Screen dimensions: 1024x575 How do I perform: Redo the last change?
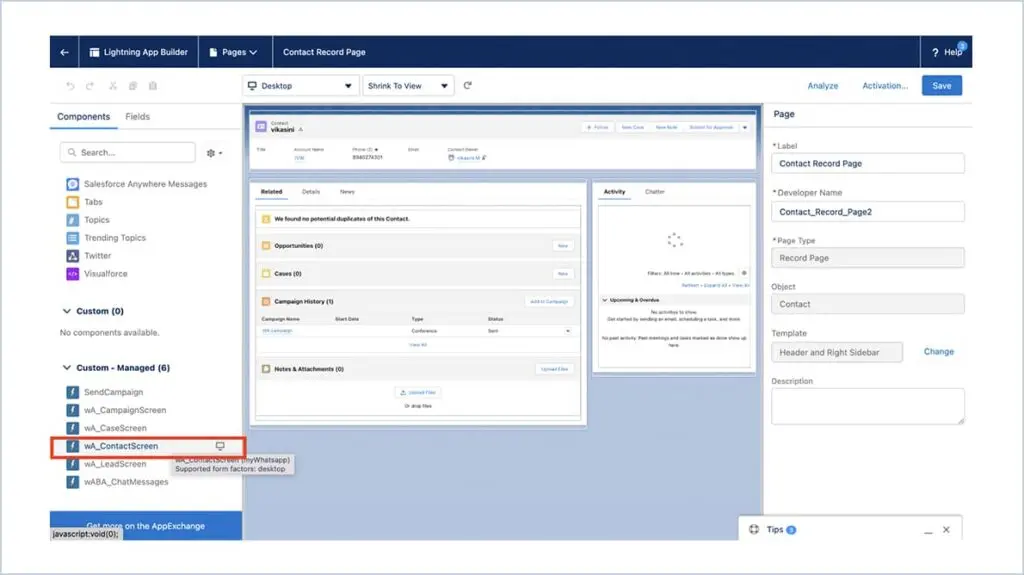90,86
